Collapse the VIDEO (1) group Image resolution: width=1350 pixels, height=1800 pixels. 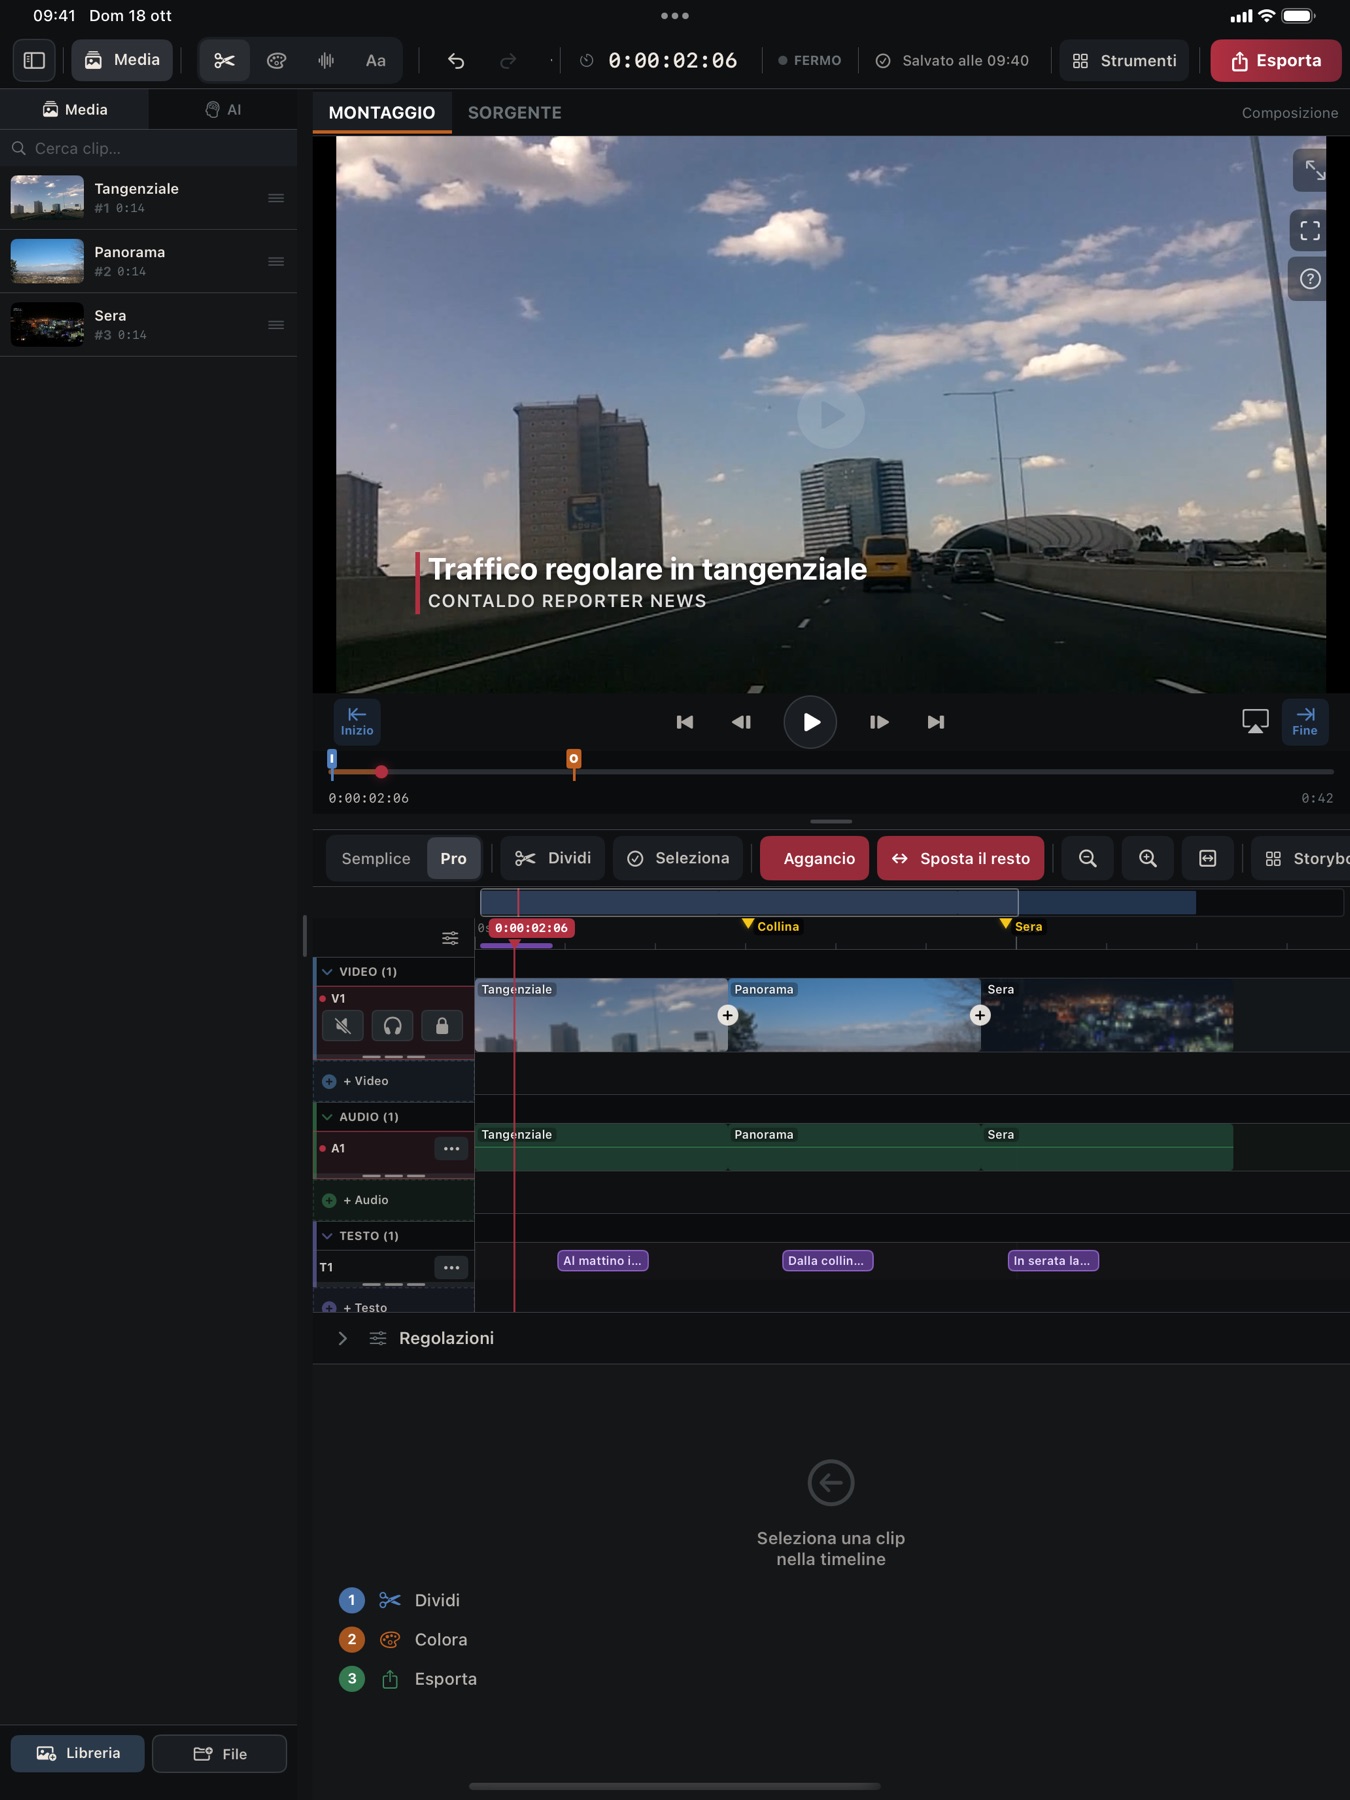click(327, 972)
